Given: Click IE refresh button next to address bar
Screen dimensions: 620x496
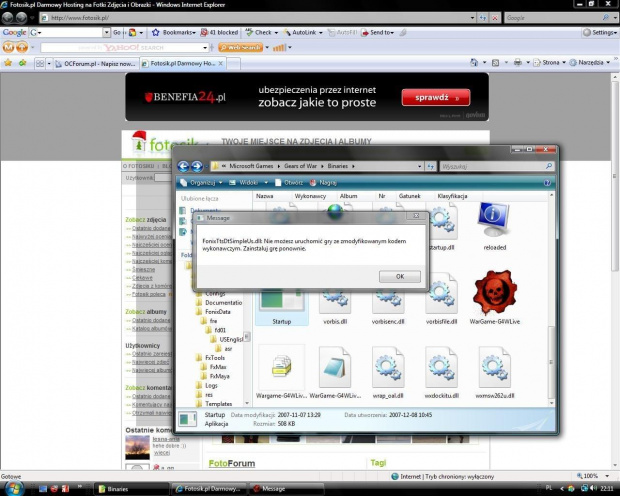Looking at the screenshot, I should click(483, 18).
